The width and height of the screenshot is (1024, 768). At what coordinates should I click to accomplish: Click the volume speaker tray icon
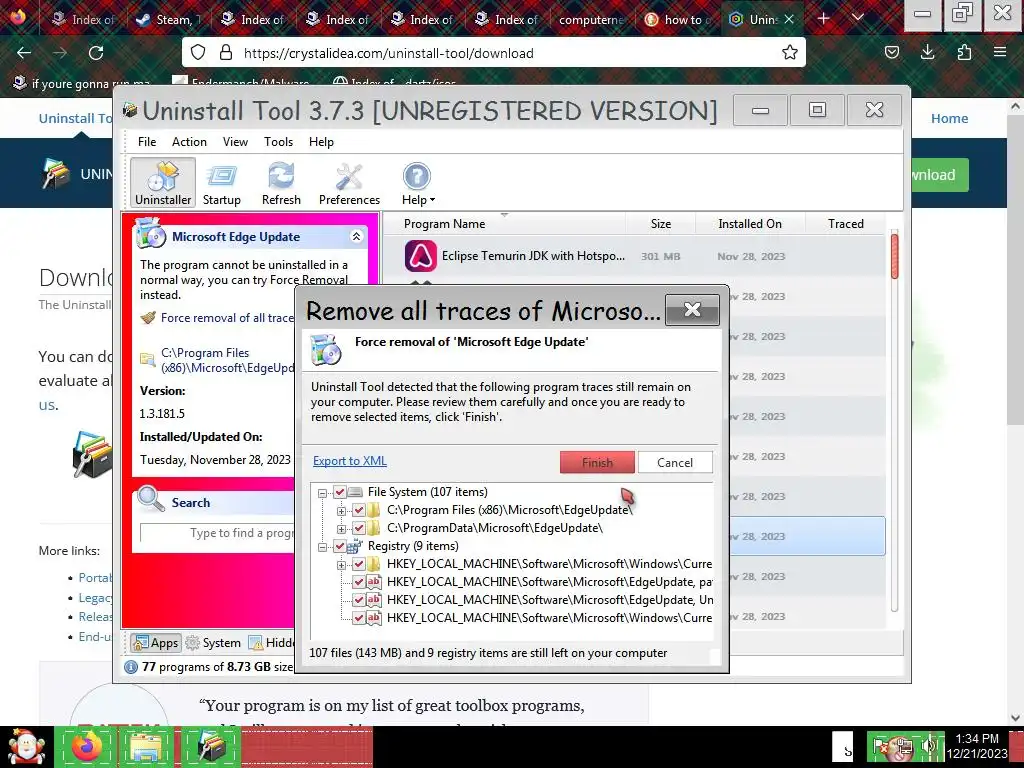929,746
